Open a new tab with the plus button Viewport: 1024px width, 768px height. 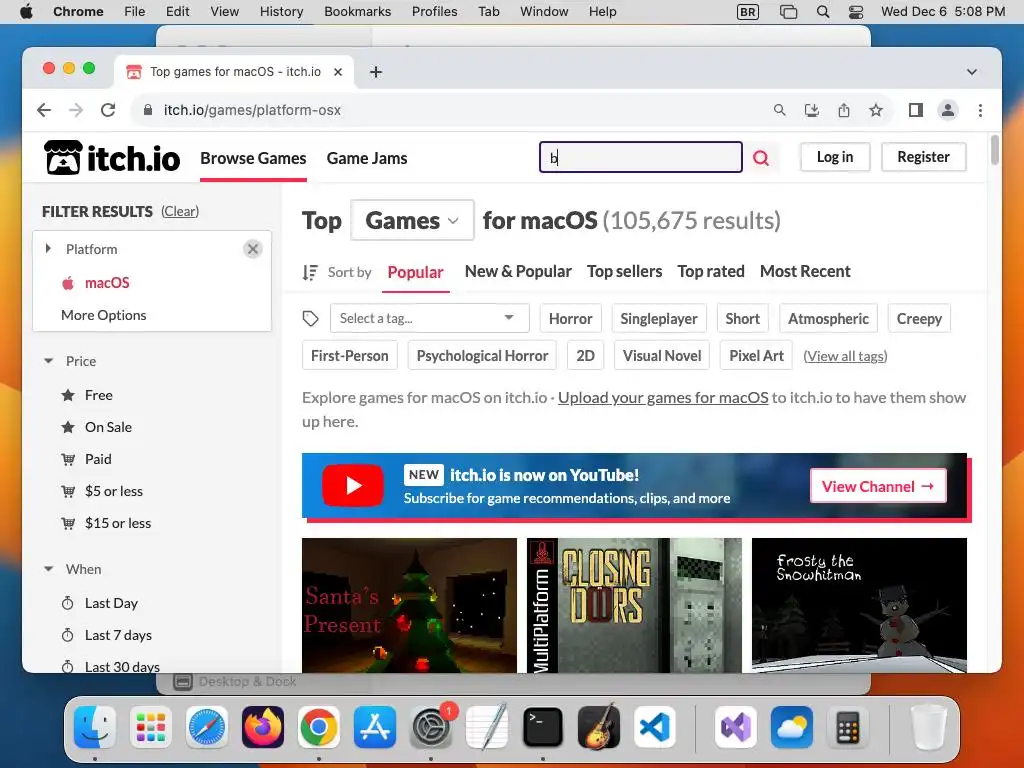pos(376,72)
